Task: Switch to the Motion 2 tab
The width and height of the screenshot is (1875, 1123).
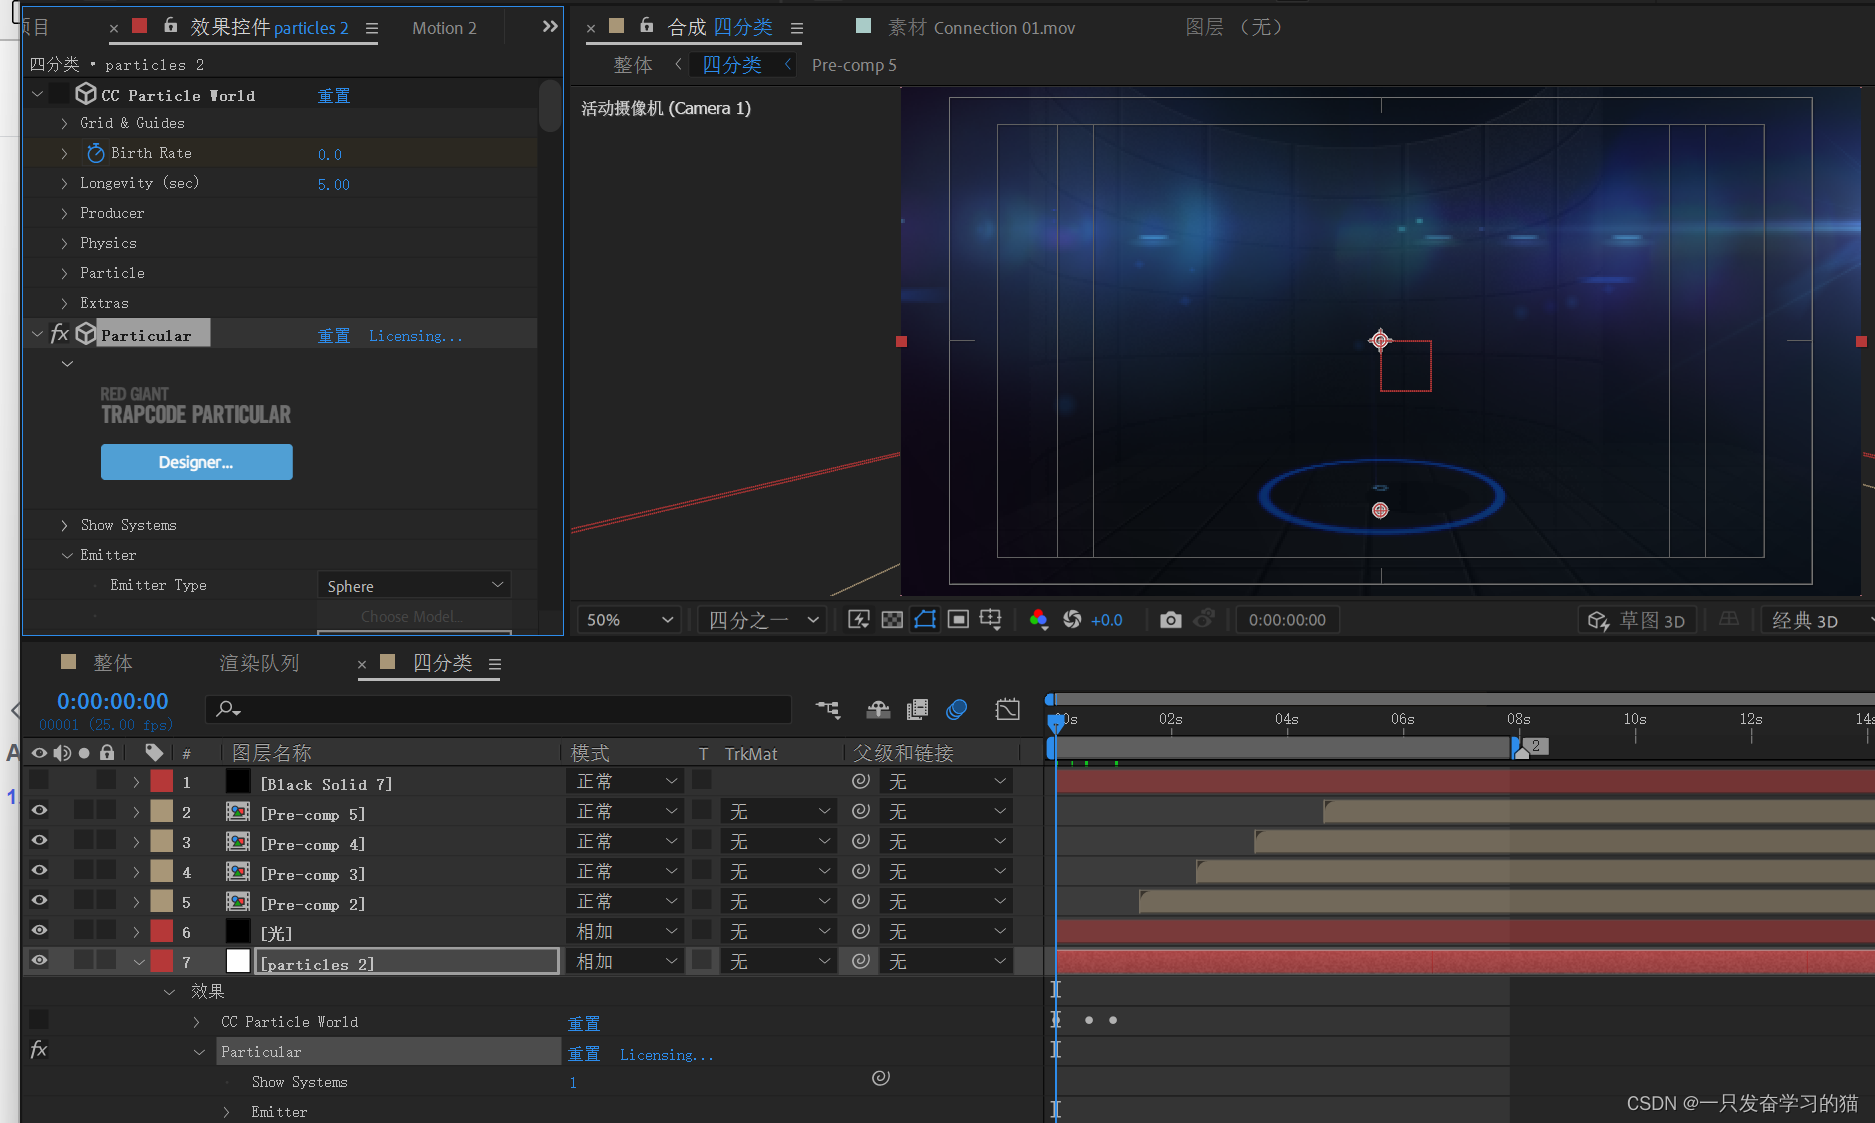Action: [444, 28]
